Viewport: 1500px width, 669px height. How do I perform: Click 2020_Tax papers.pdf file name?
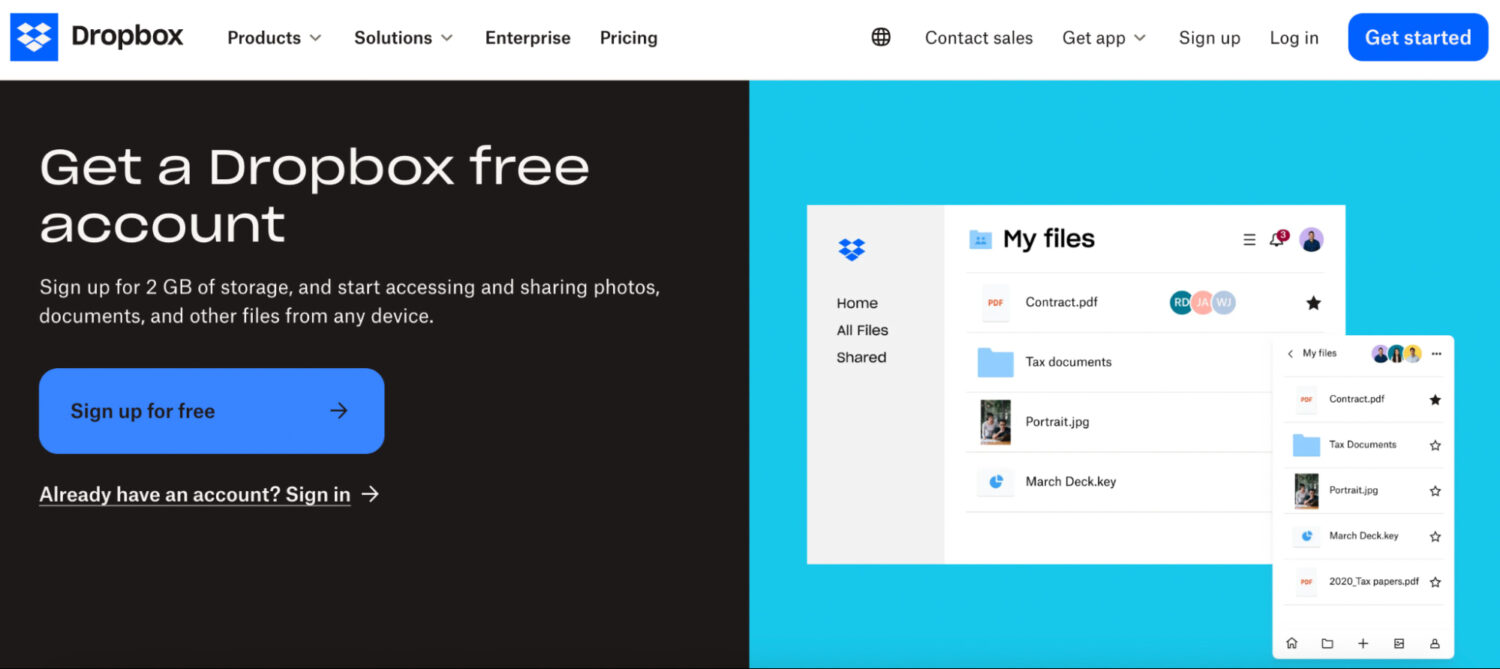1374,581
